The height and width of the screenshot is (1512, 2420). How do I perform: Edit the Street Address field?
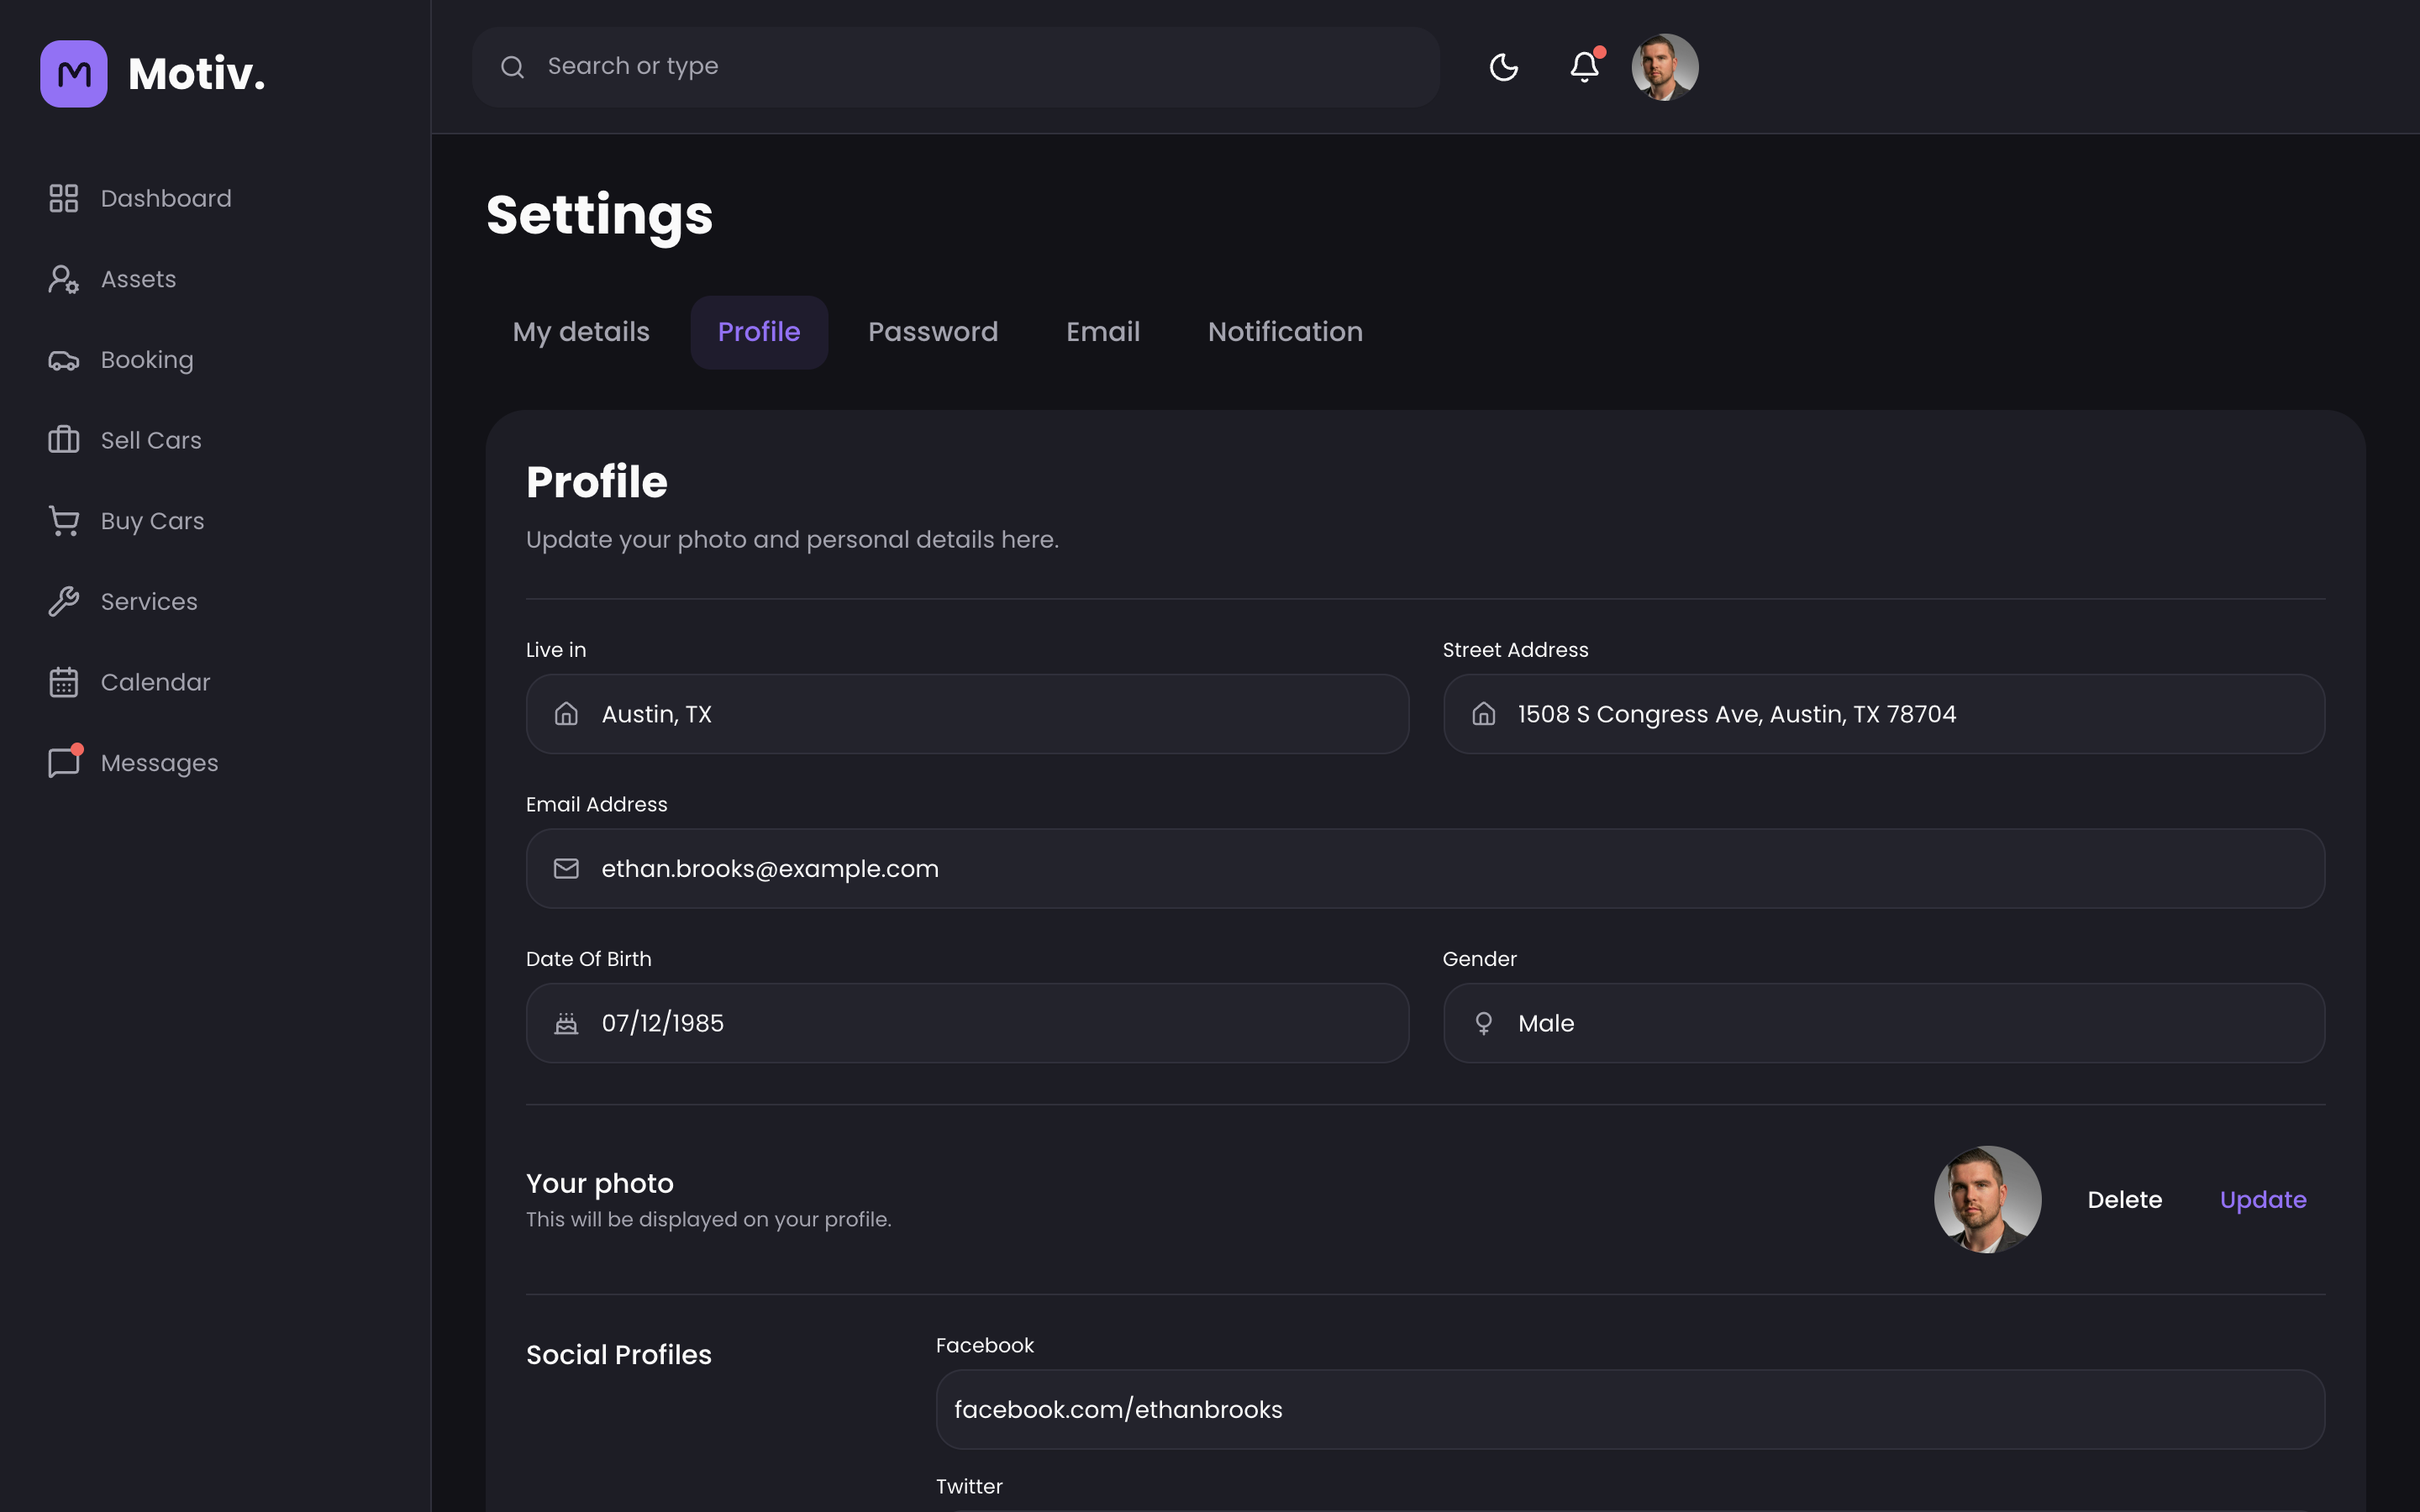coord(1884,714)
